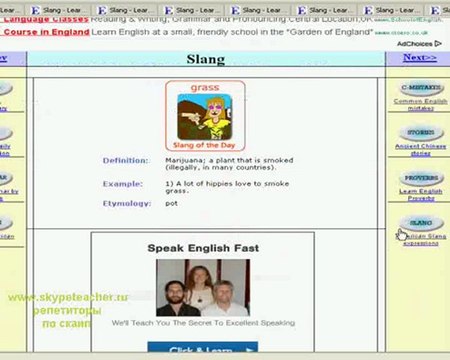450x360 pixels.
Task: Go to the Next>> slang page
Action: (x=420, y=58)
